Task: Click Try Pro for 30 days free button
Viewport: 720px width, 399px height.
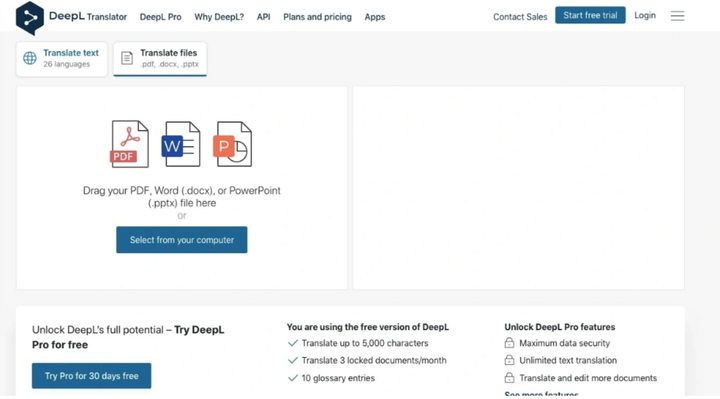Action: tap(91, 376)
